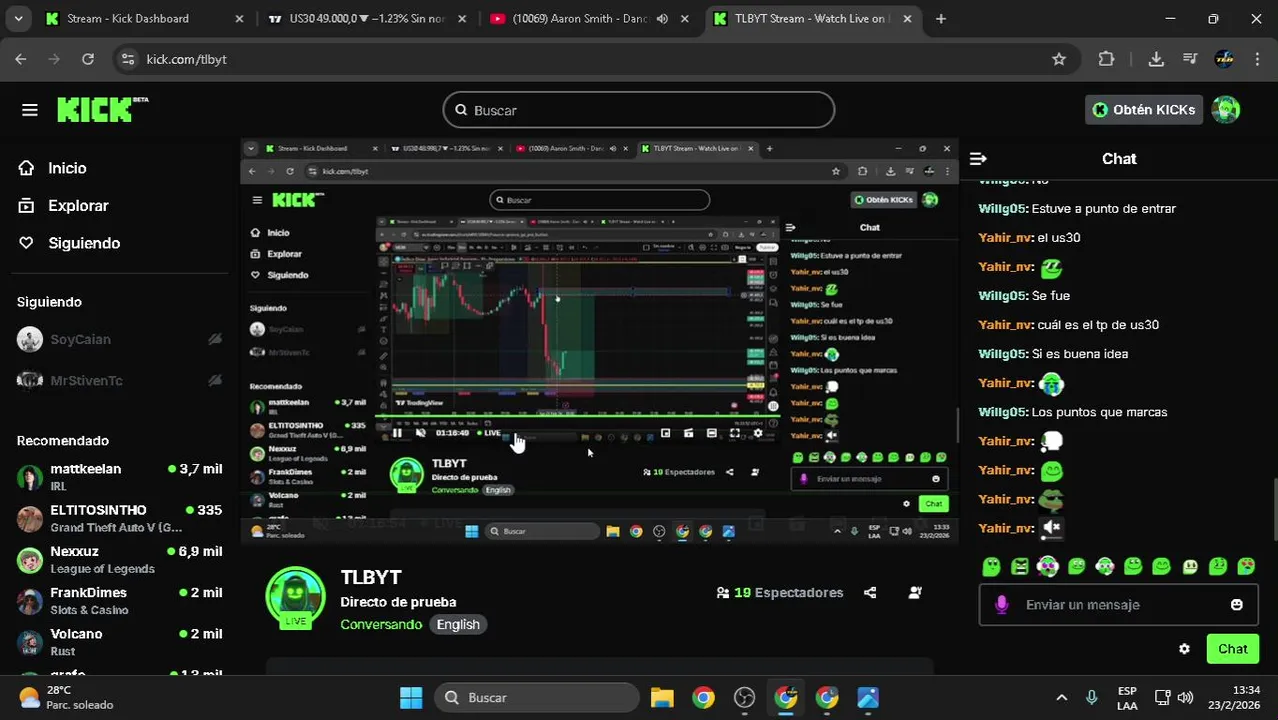Screen dimensions: 1278x720
Task: Open the Chrome three-dot menu
Action: pyautogui.click(x=1257, y=59)
